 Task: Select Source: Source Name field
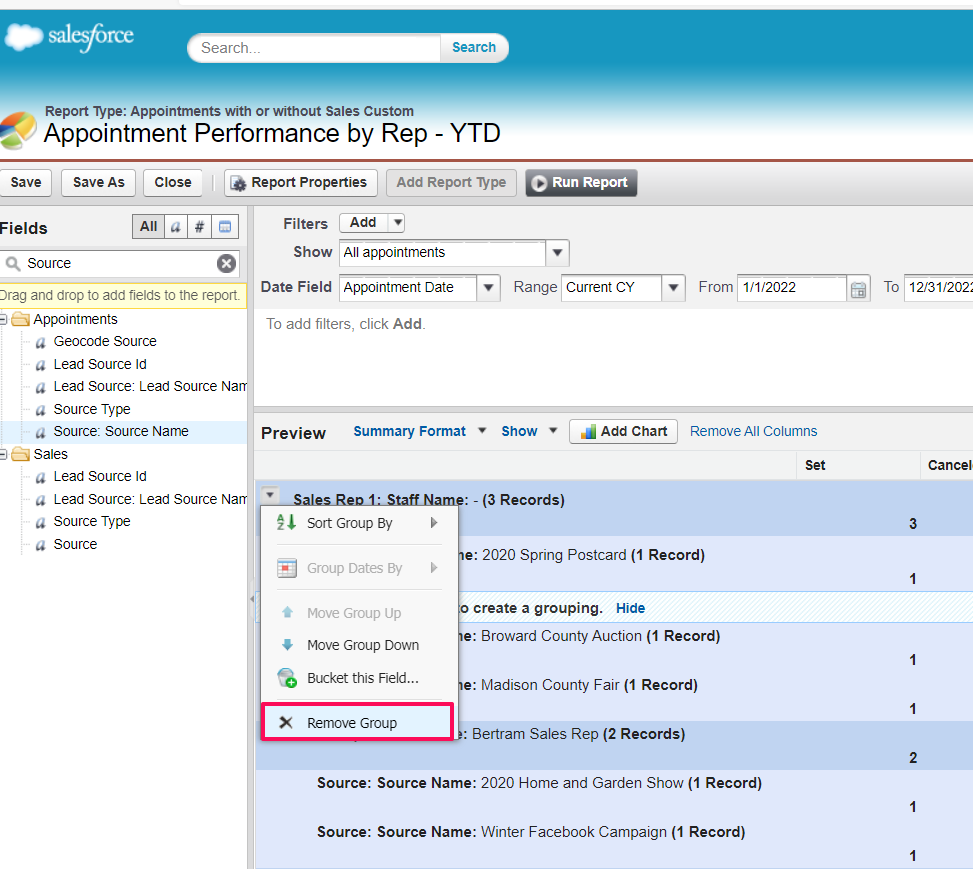(x=121, y=431)
